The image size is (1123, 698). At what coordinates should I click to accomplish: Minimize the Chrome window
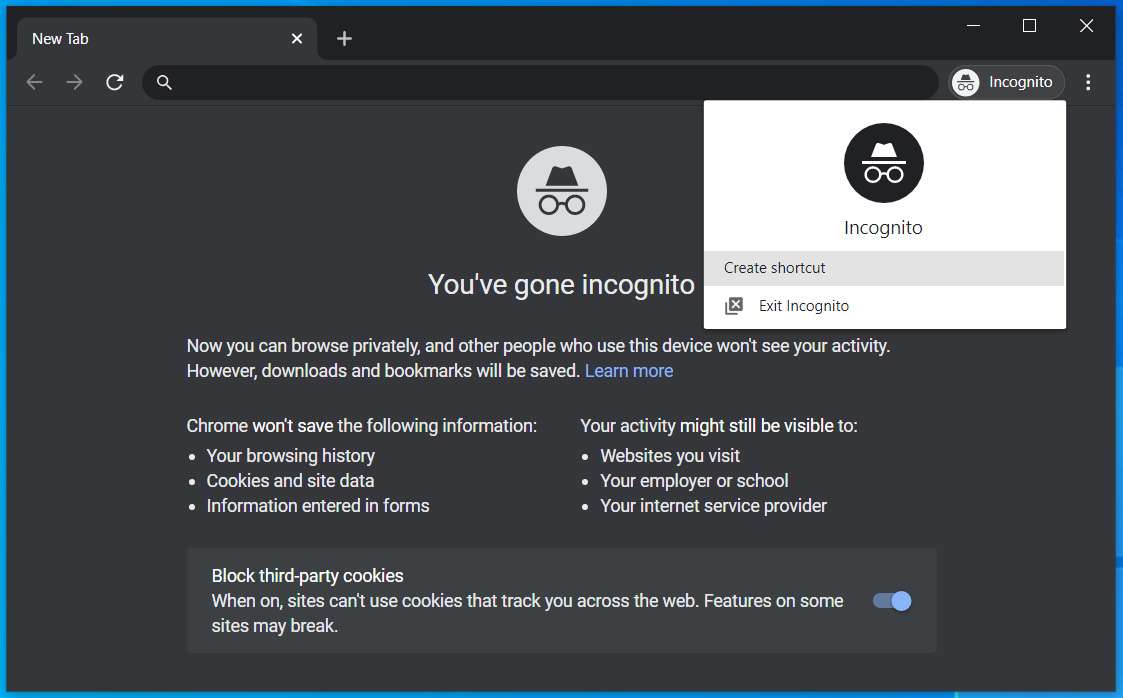[973, 26]
